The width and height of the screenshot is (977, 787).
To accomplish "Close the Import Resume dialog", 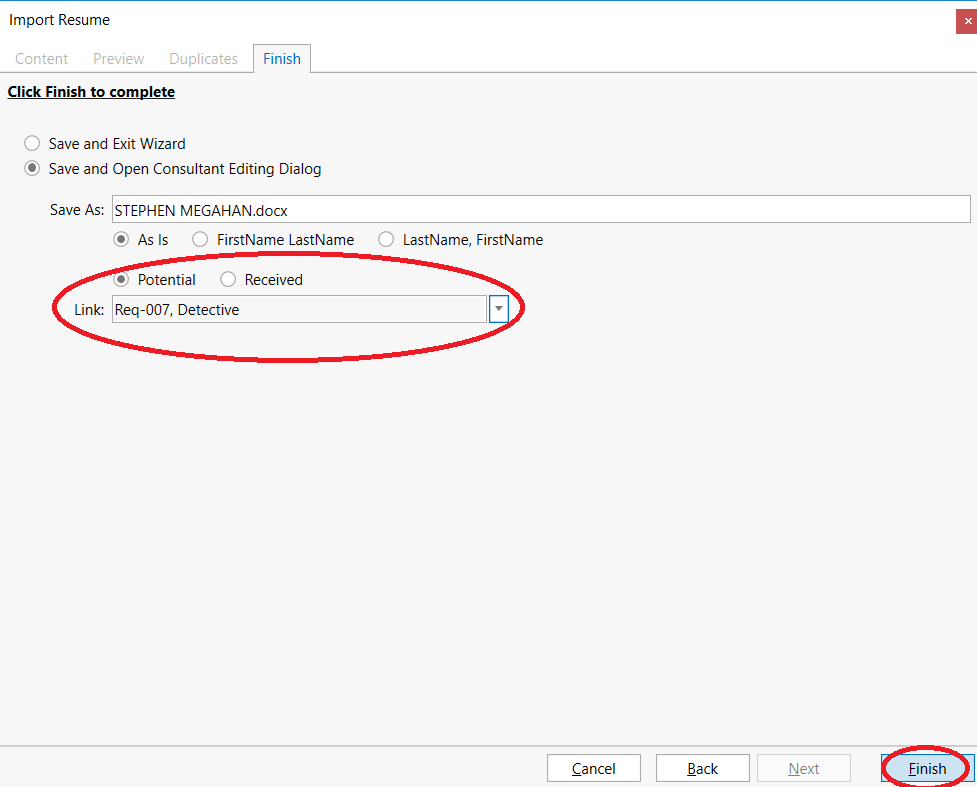I will (967, 21).
